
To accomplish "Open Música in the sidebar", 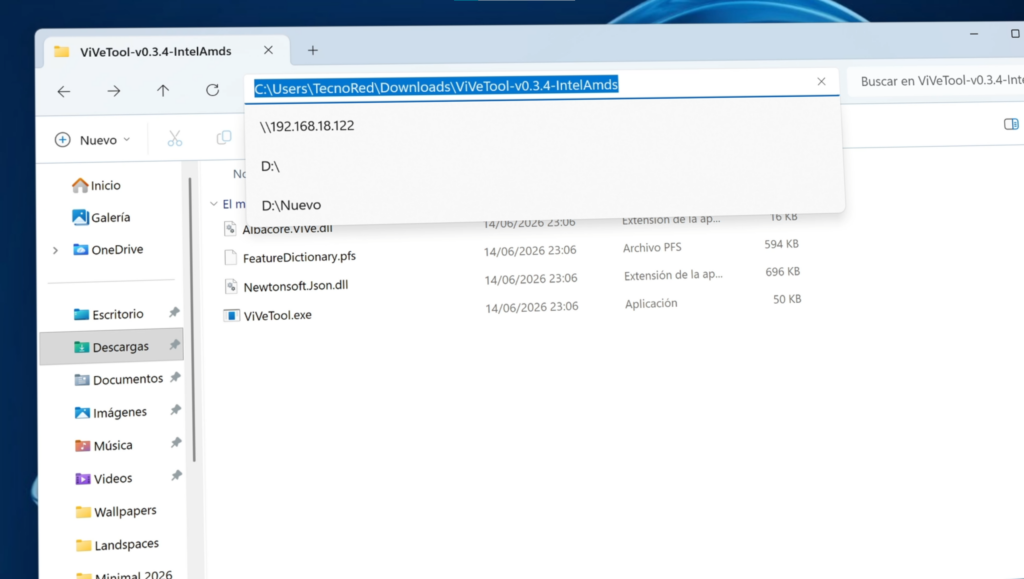I will (x=103, y=446).
